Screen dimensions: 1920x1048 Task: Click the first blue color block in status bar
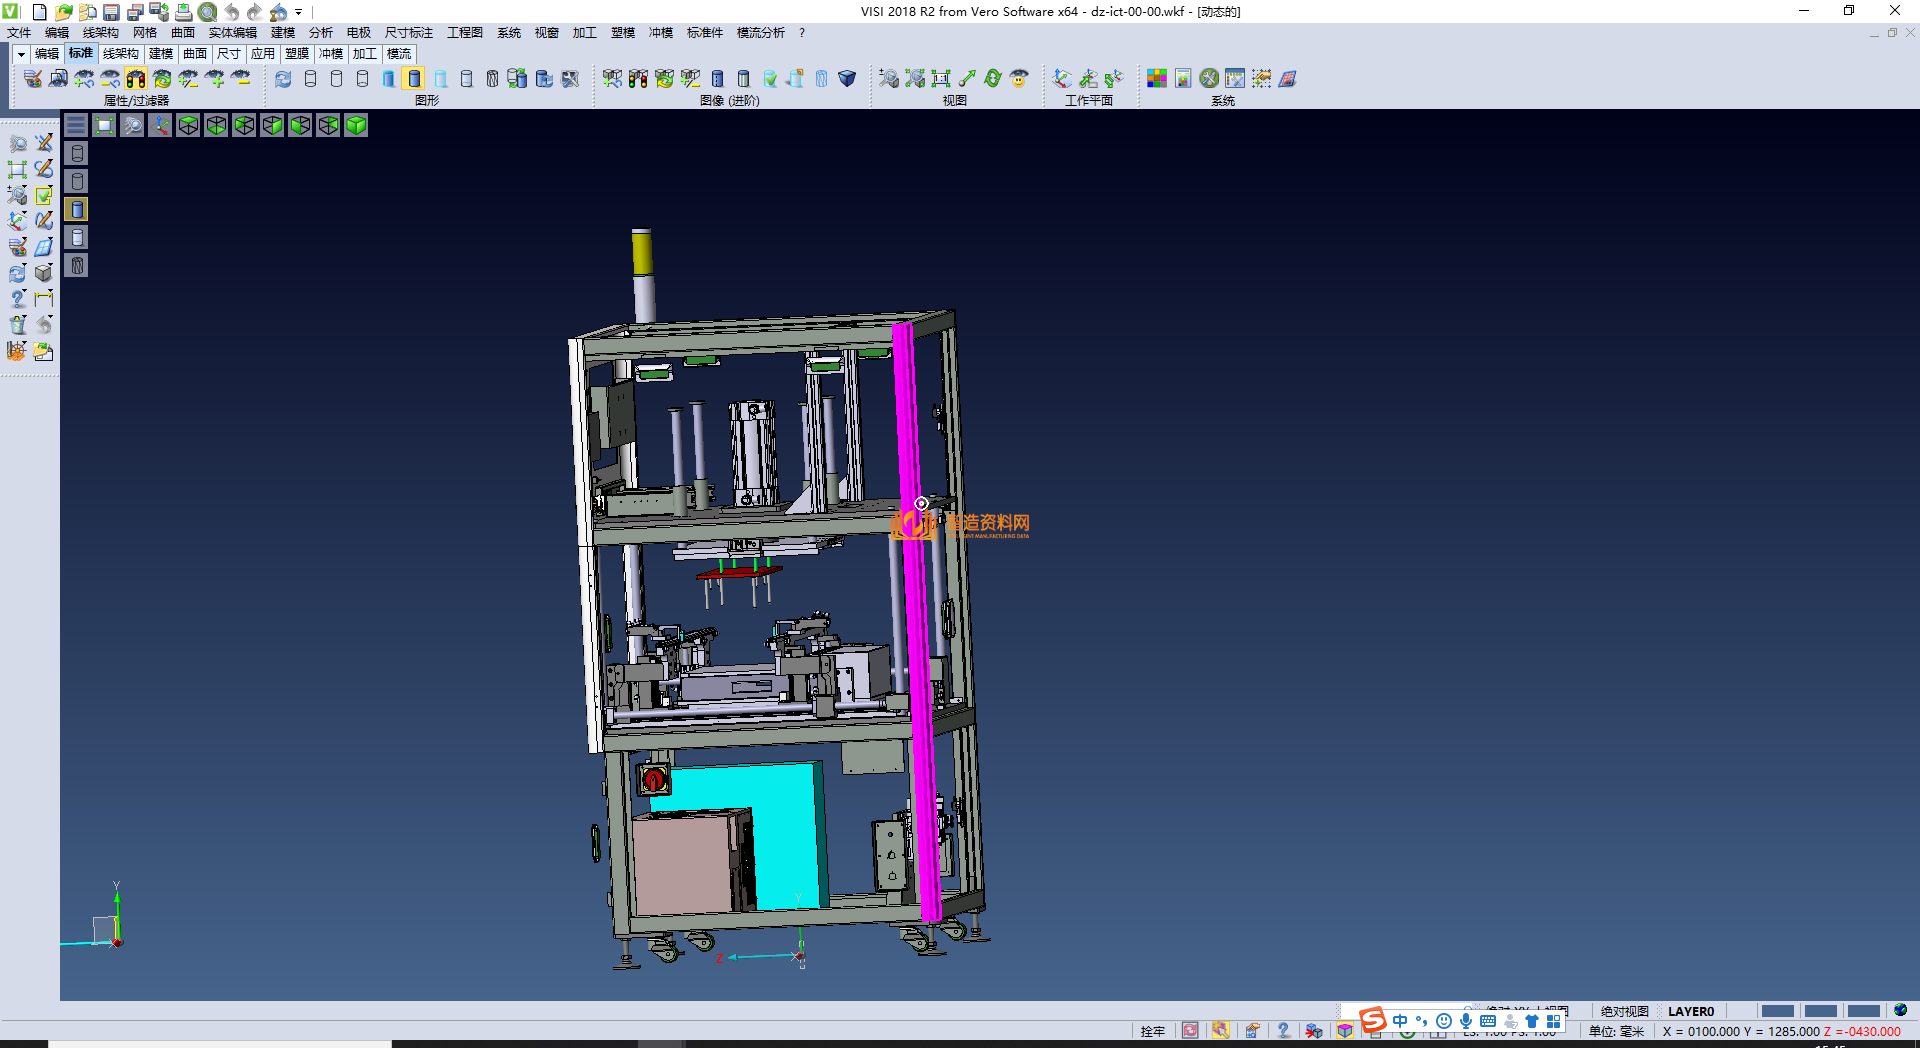(x=1777, y=1011)
